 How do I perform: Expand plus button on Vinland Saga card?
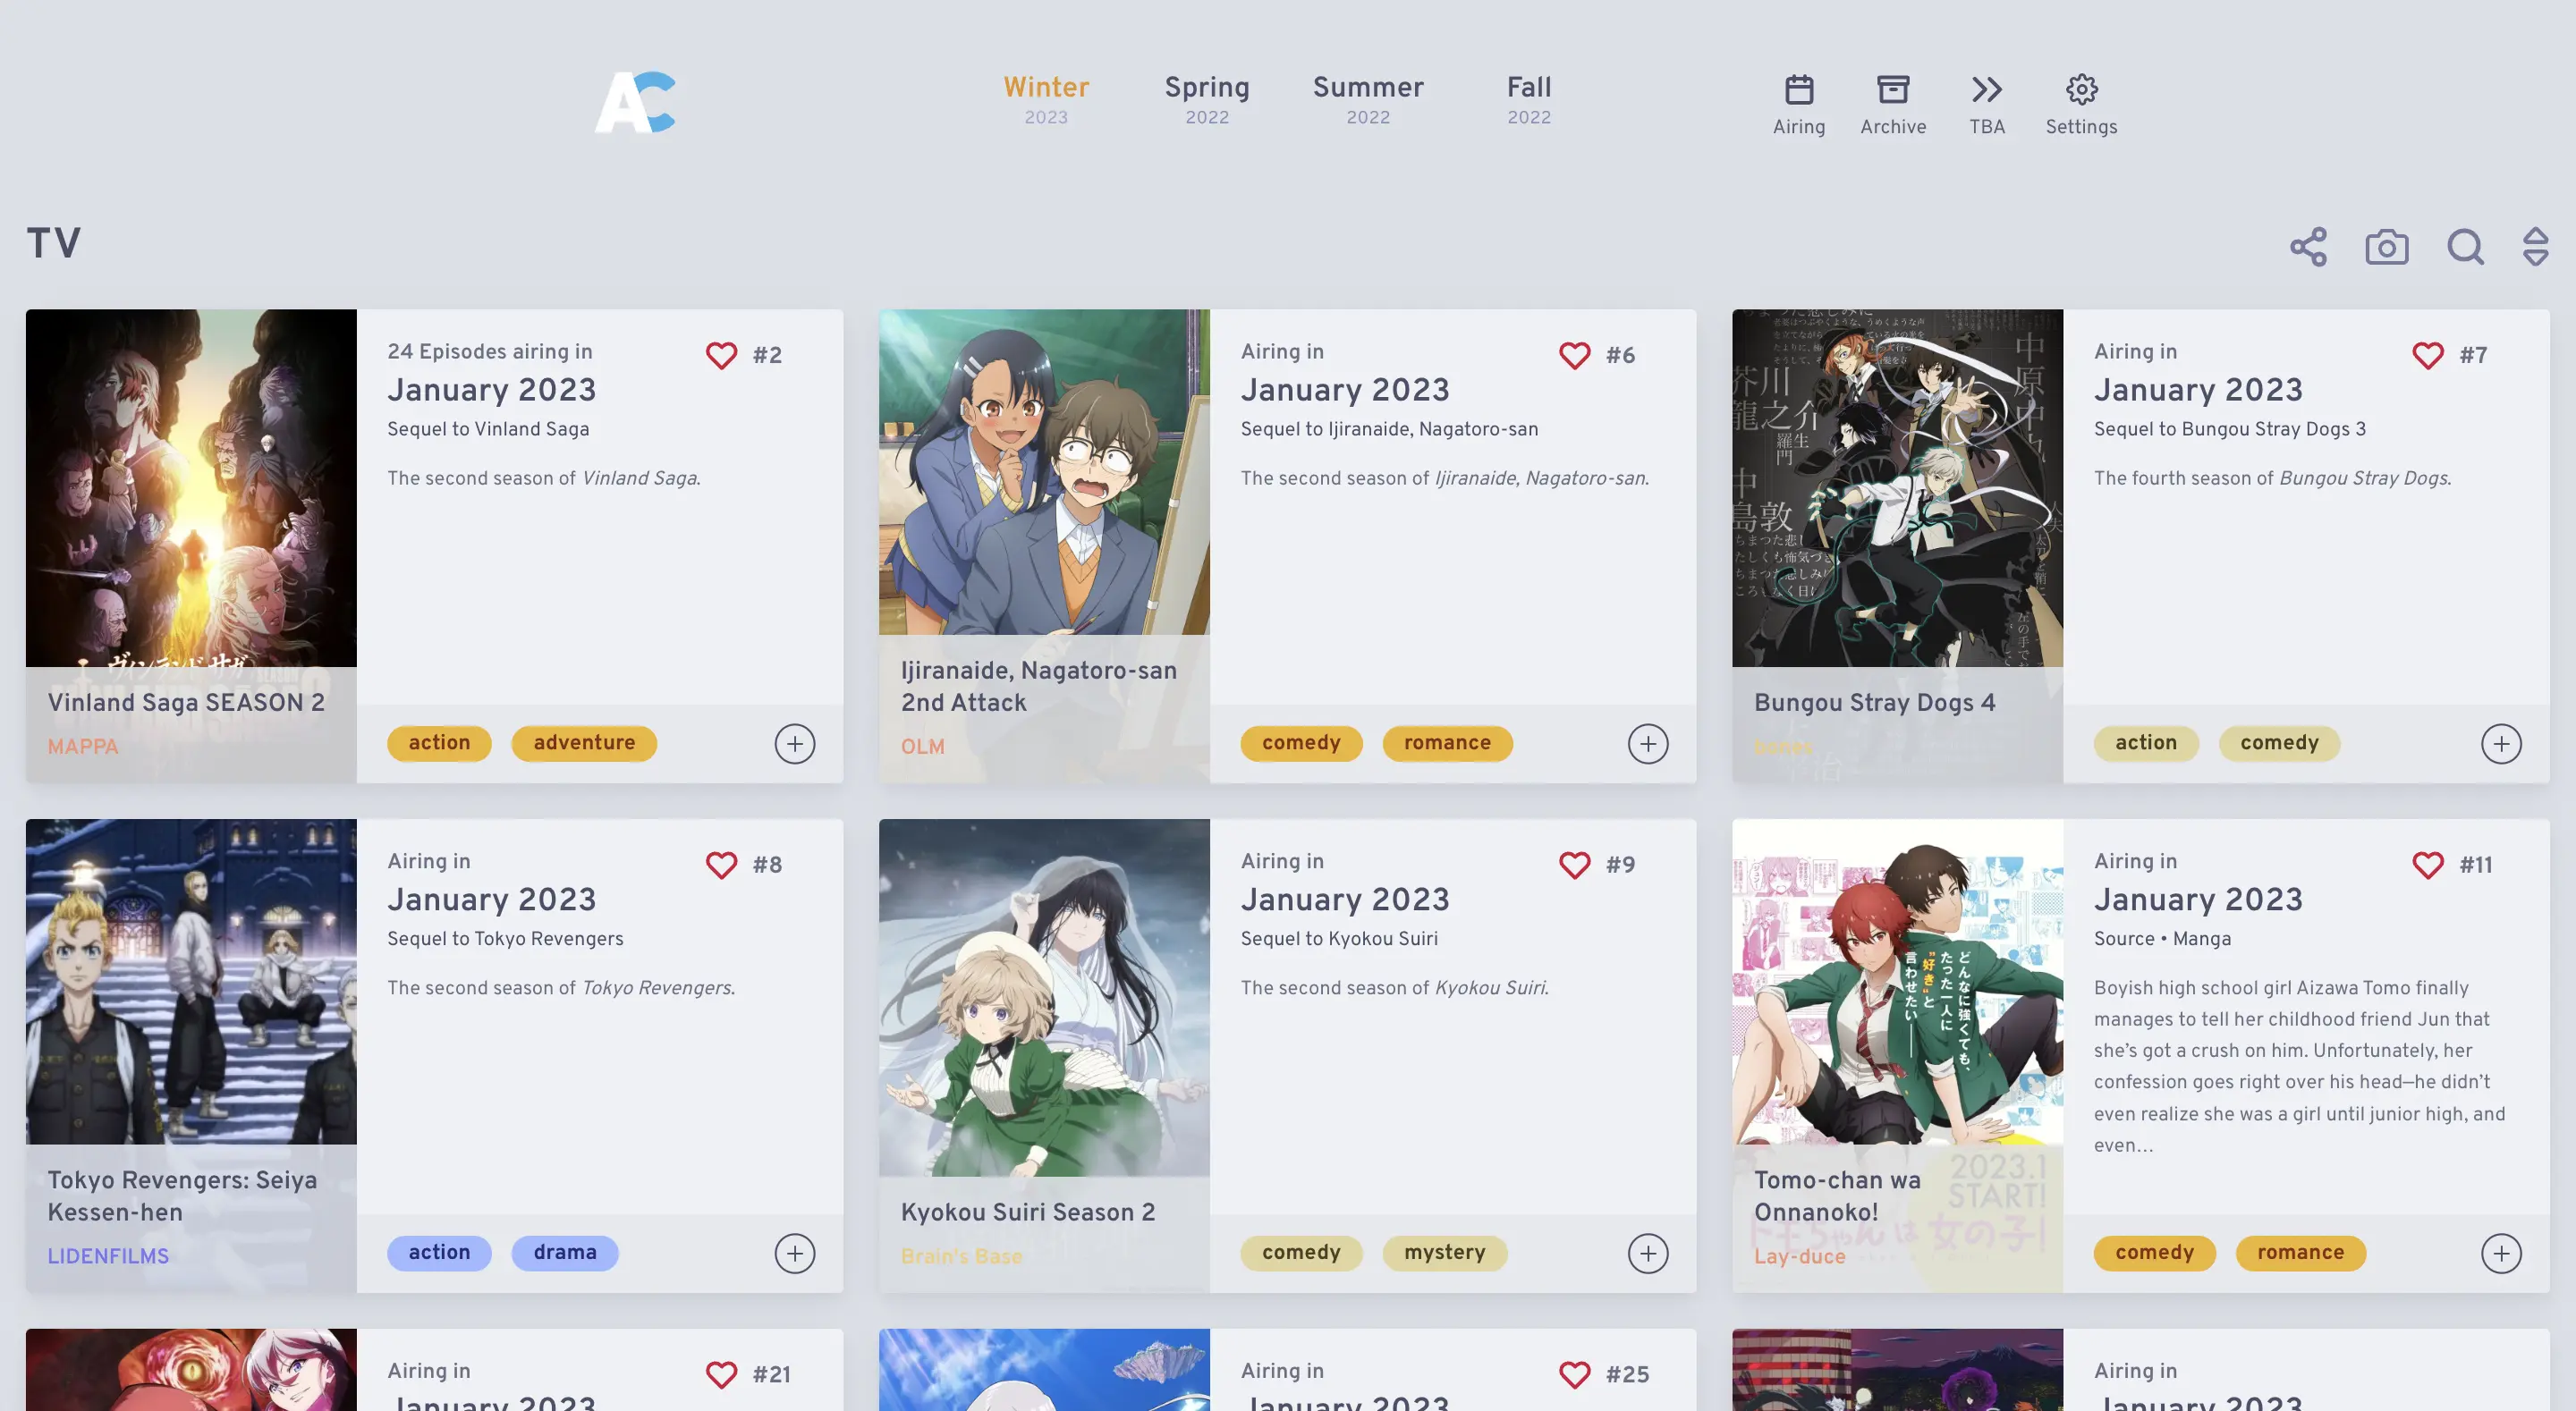pyautogui.click(x=794, y=744)
